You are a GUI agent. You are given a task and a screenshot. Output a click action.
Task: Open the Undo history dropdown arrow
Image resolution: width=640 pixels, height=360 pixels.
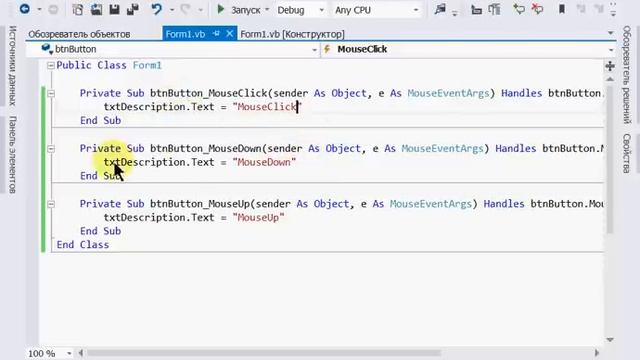point(172,10)
